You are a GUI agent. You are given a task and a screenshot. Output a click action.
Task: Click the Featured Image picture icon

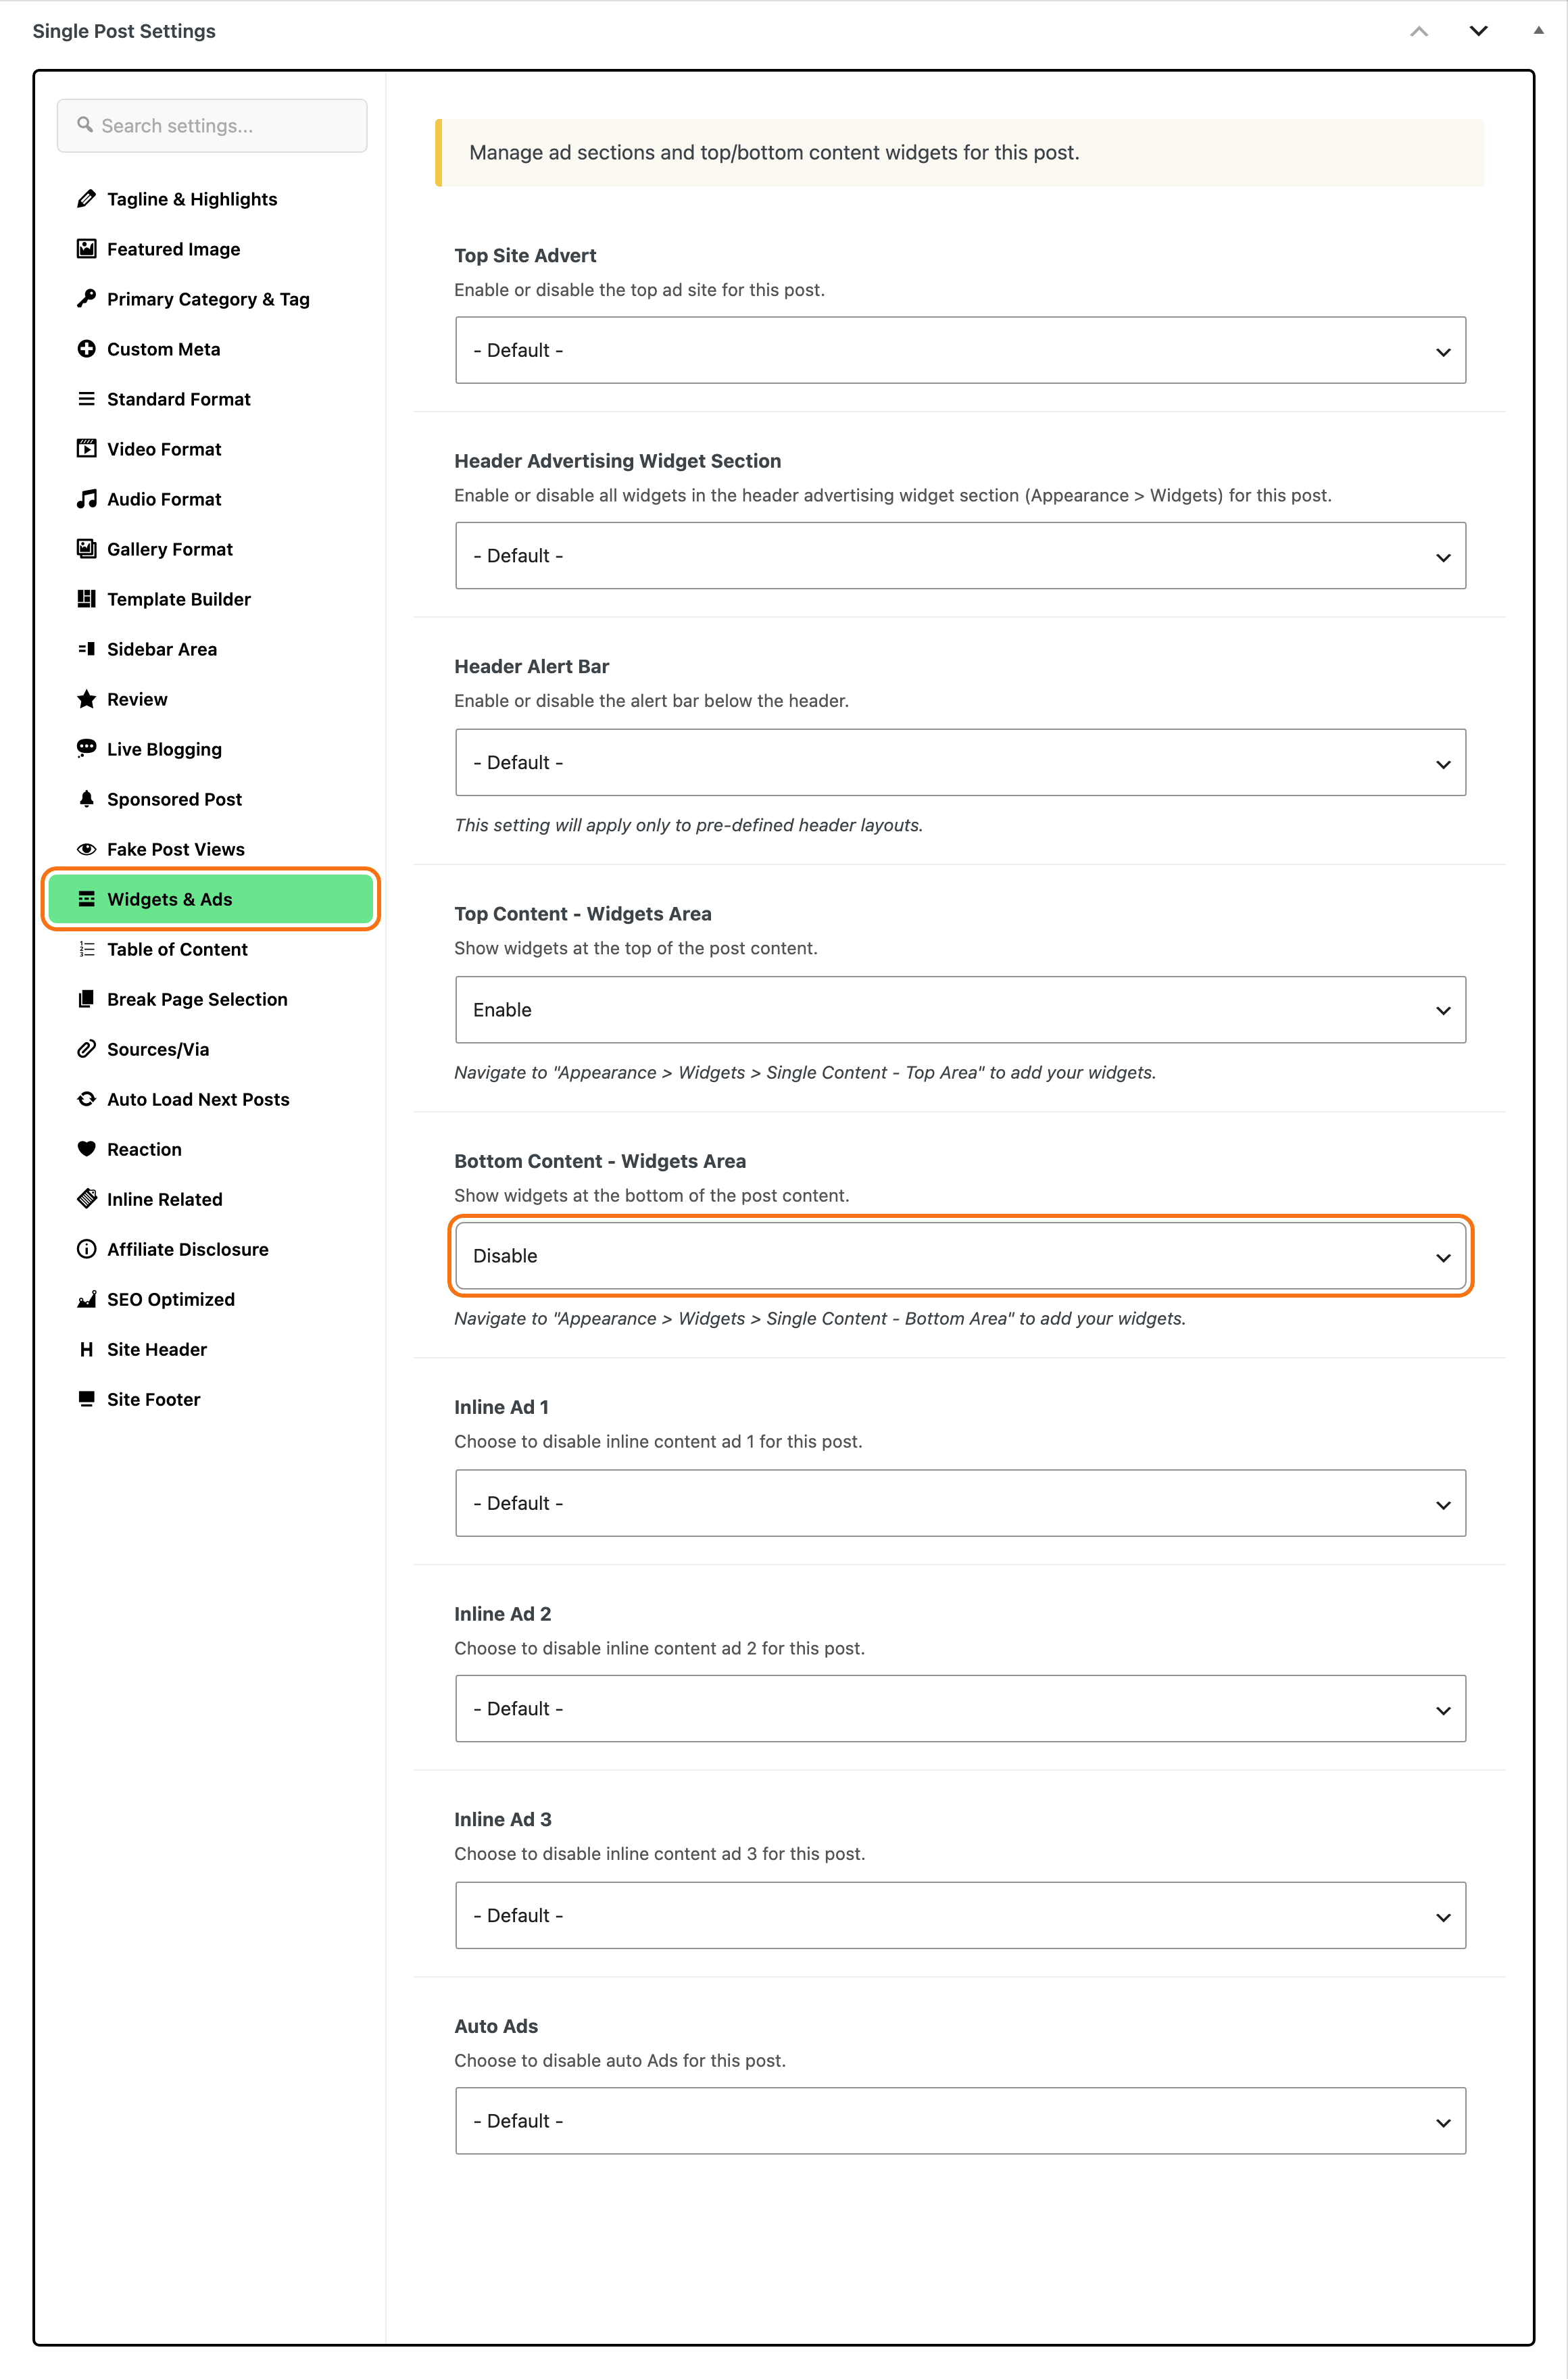[x=87, y=249]
